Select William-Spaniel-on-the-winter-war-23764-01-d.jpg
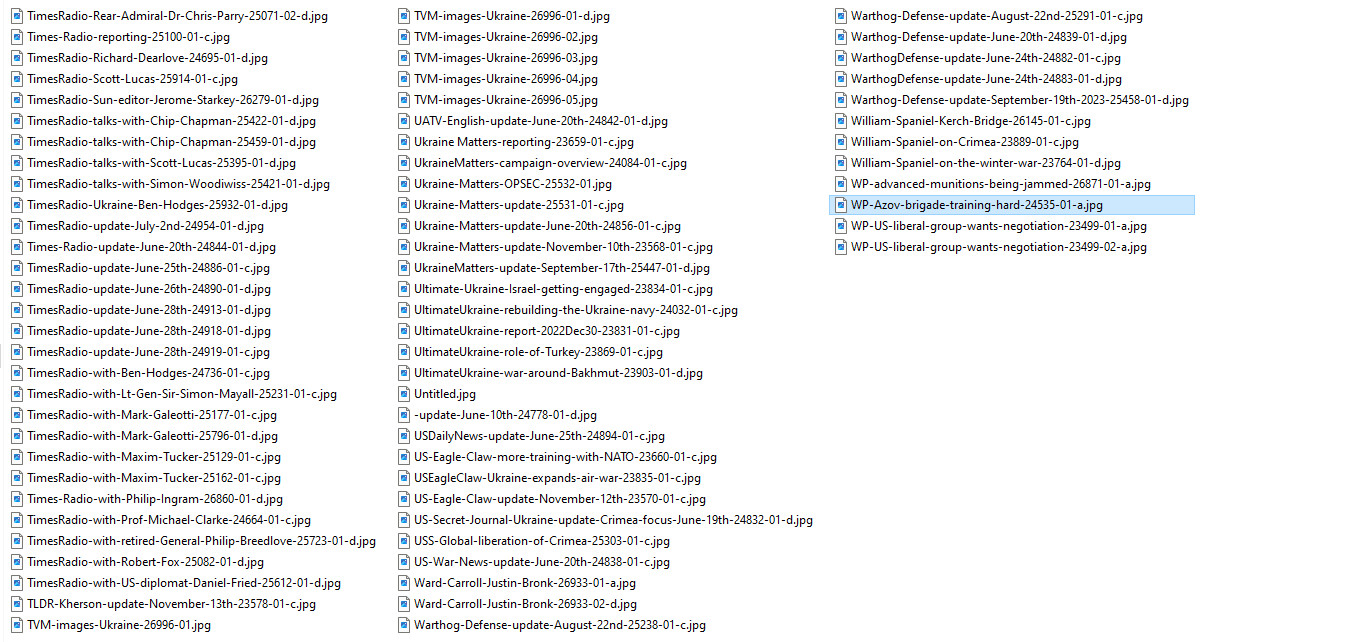1345x642 pixels. [x=986, y=163]
